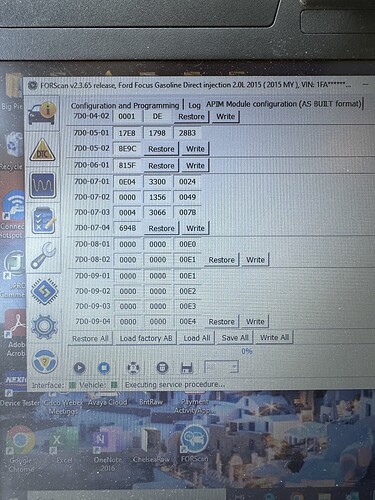The height and width of the screenshot is (500, 375).
Task: Open the chip configuration and programming section
Action: tap(44, 292)
